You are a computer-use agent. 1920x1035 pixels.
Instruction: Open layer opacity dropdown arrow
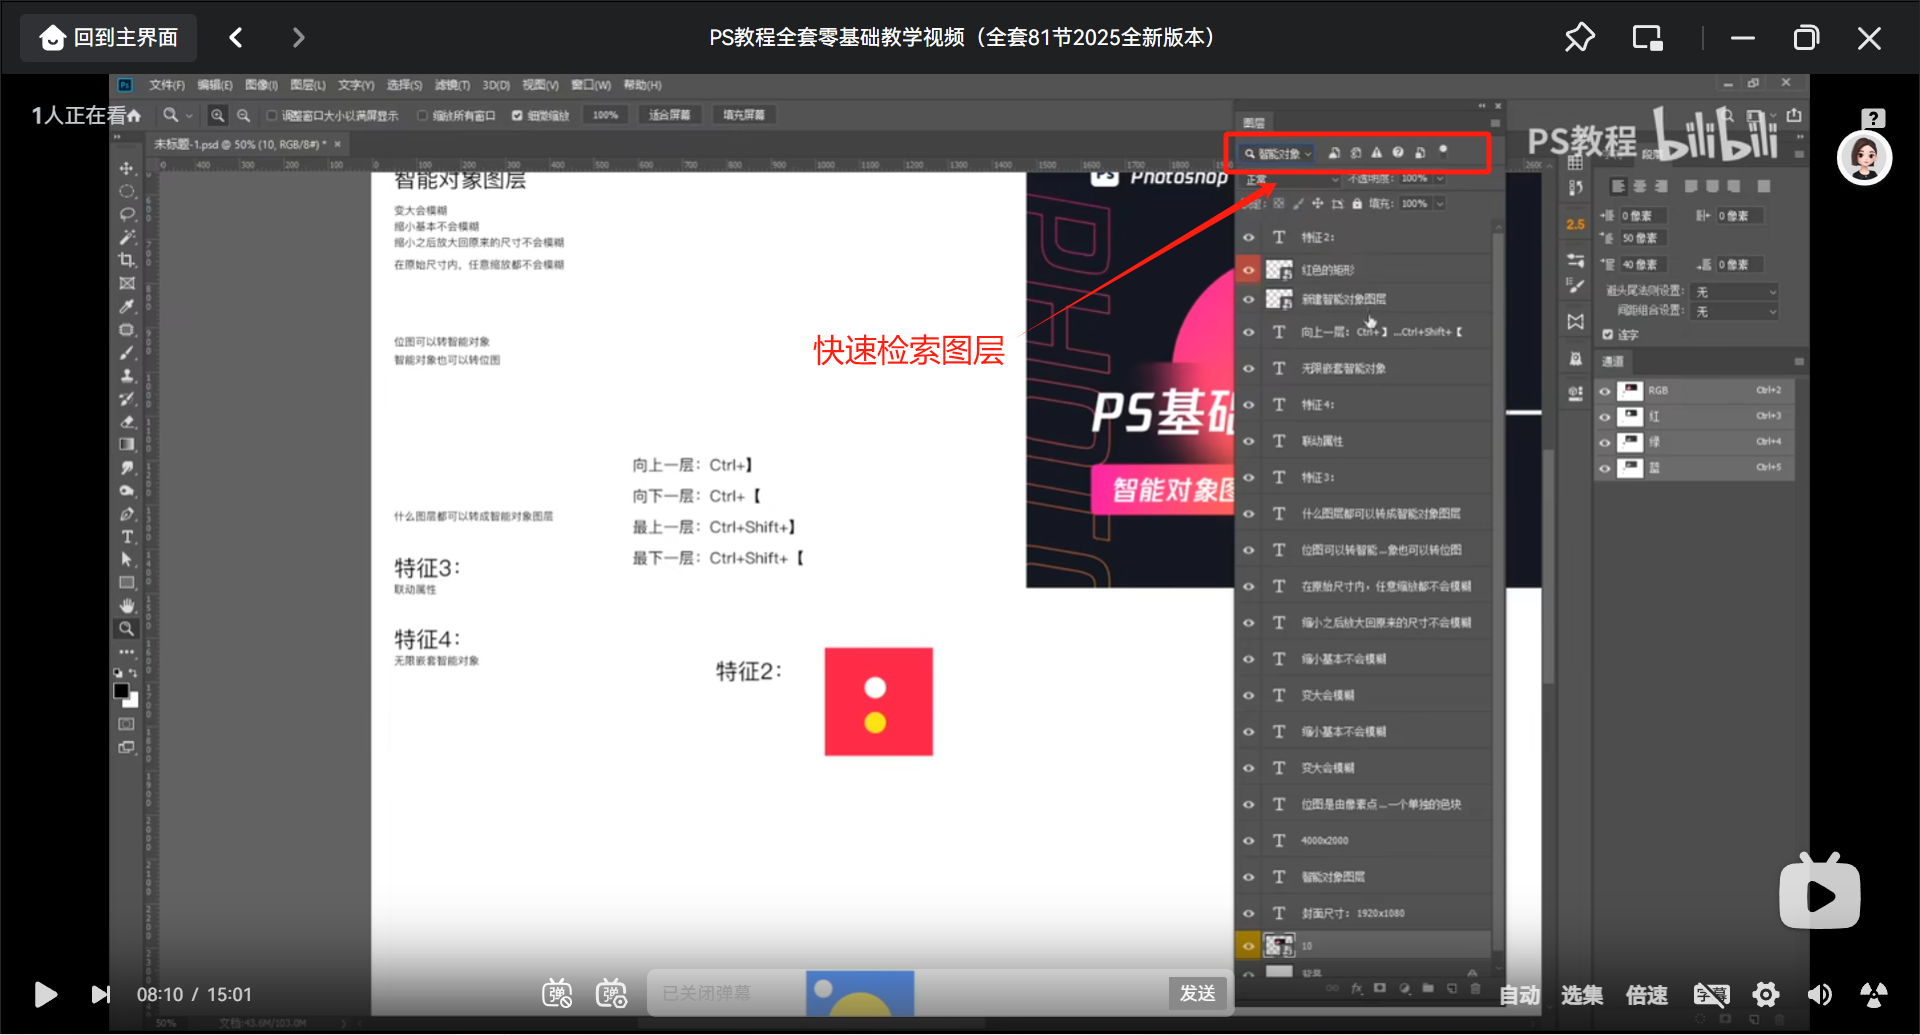[1440, 179]
